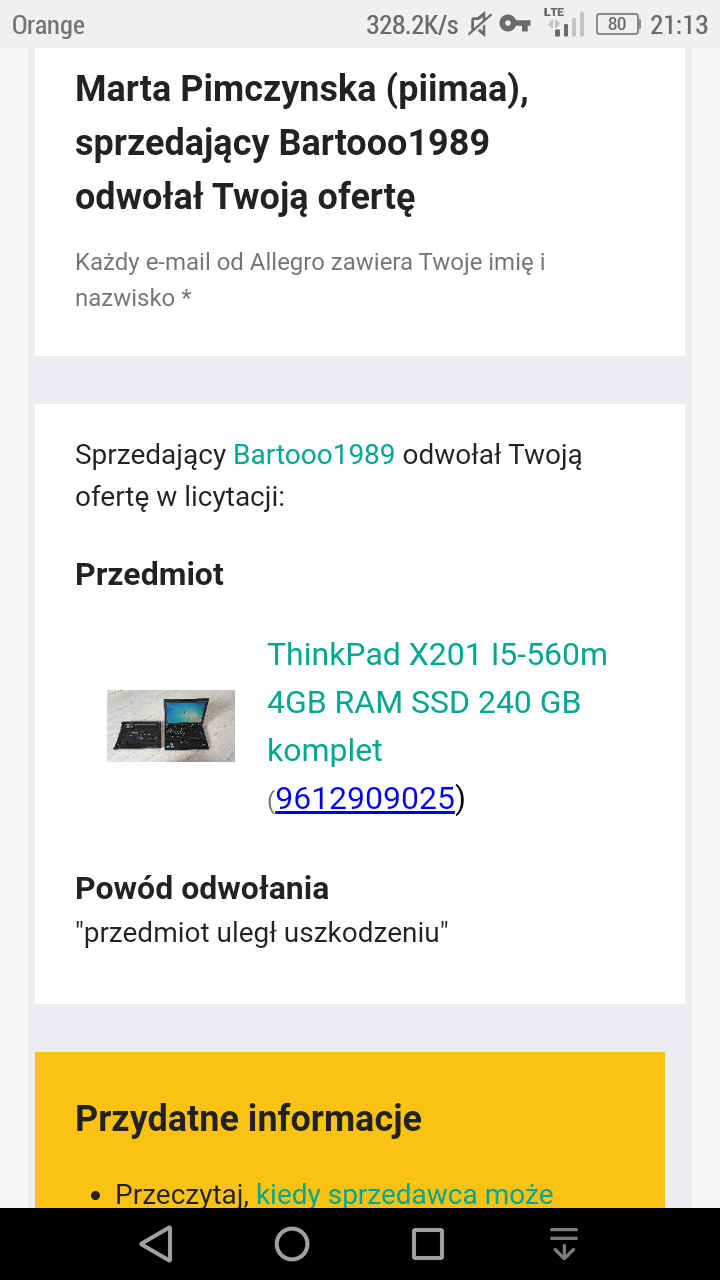
Task: Tap the LTE signal strength icon
Action: (562, 23)
